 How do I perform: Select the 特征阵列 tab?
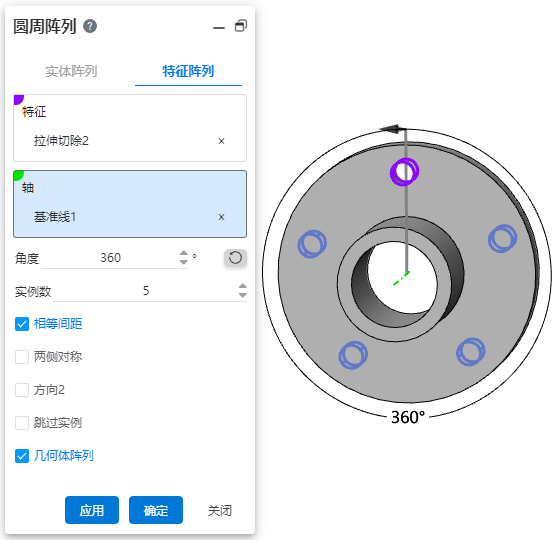(188, 71)
